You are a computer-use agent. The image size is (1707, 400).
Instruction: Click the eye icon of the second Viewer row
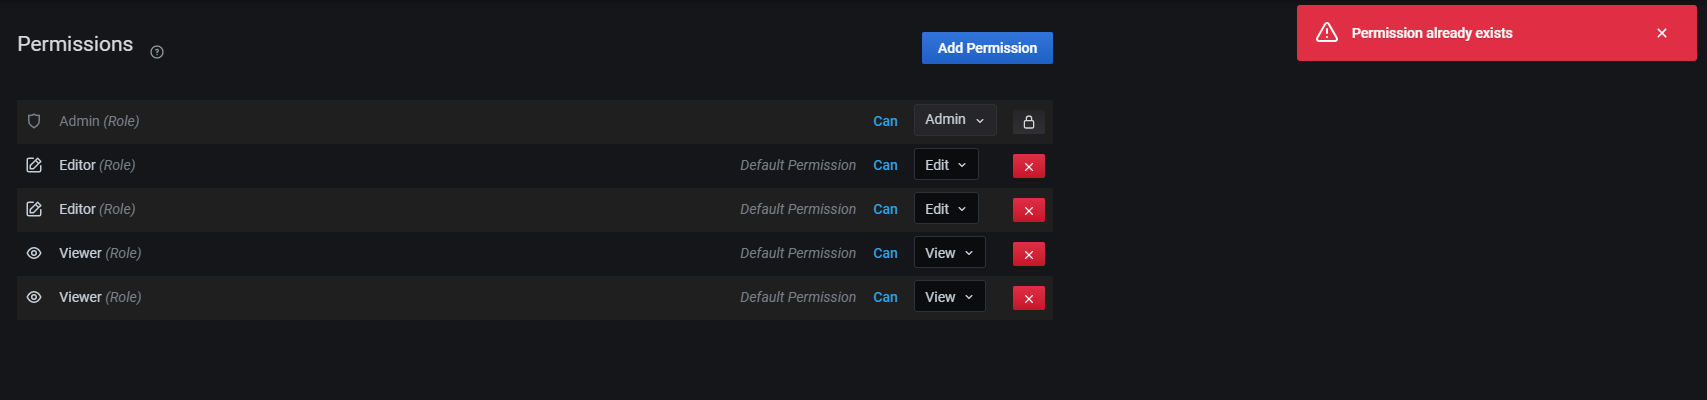tap(34, 297)
